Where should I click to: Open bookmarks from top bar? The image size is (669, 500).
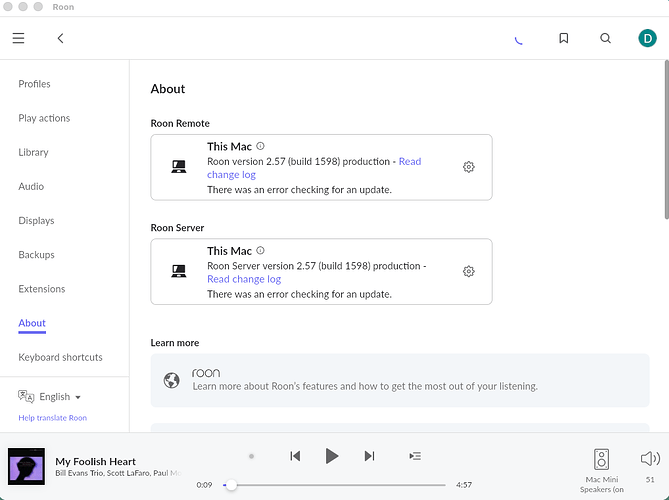[564, 38]
